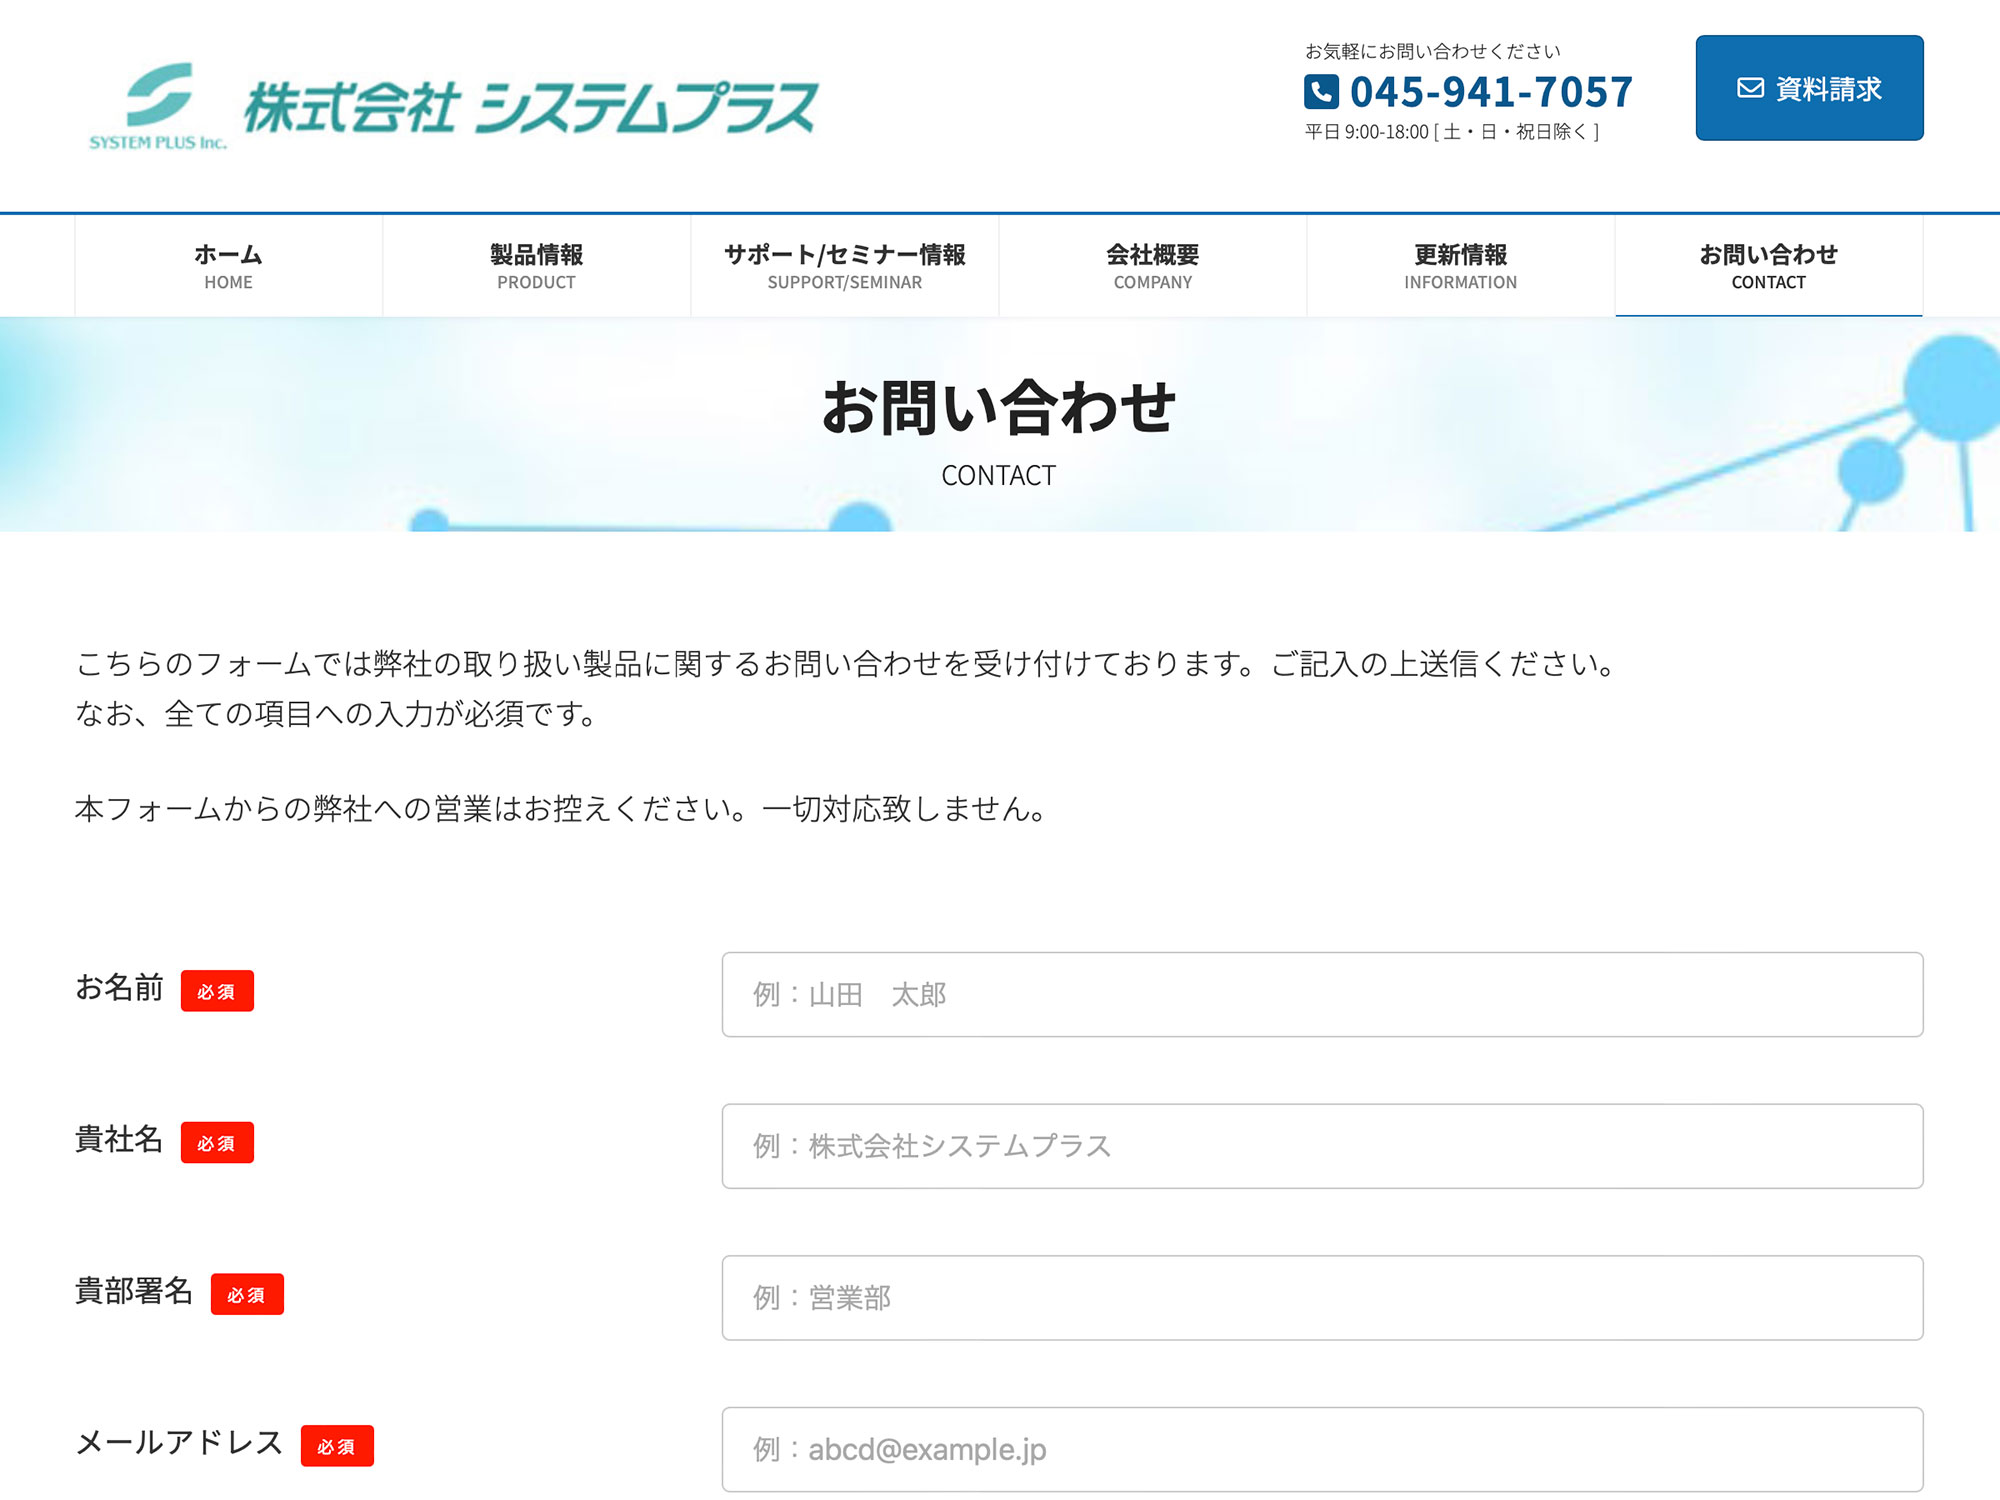
Task: Click the 必須 badge next to 貴部署名
Action: (x=247, y=1294)
